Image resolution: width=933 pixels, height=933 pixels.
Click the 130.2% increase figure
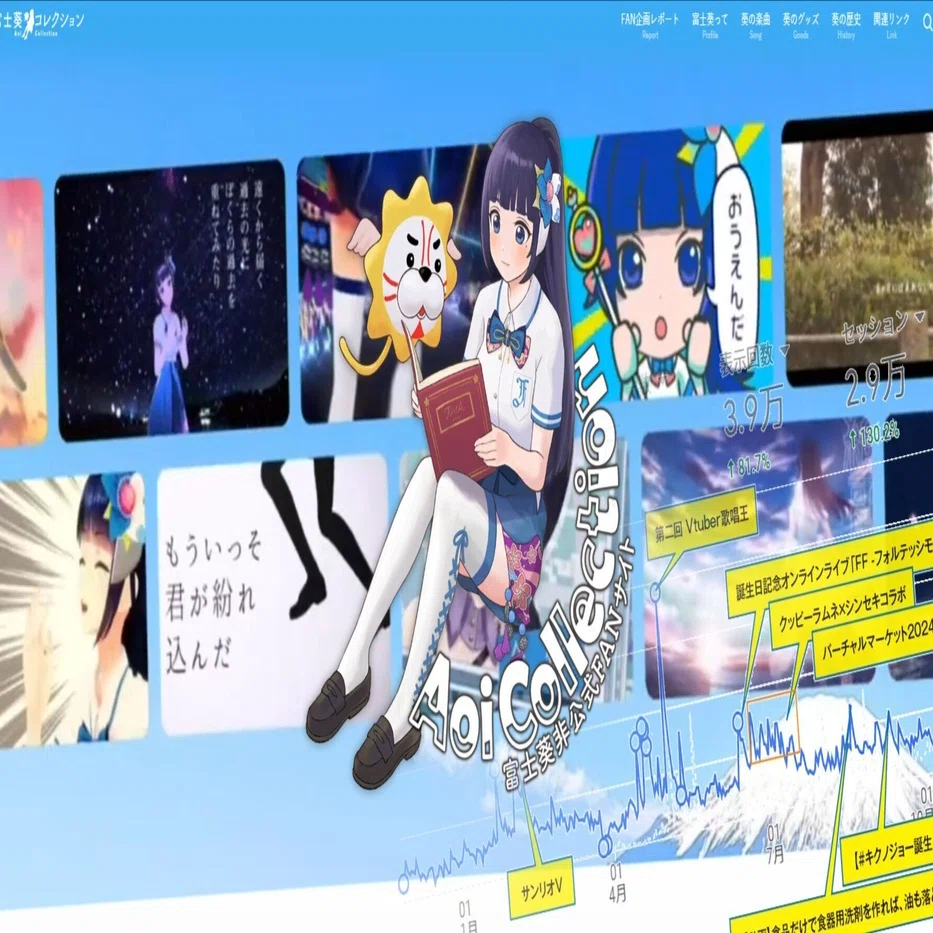coord(875,436)
